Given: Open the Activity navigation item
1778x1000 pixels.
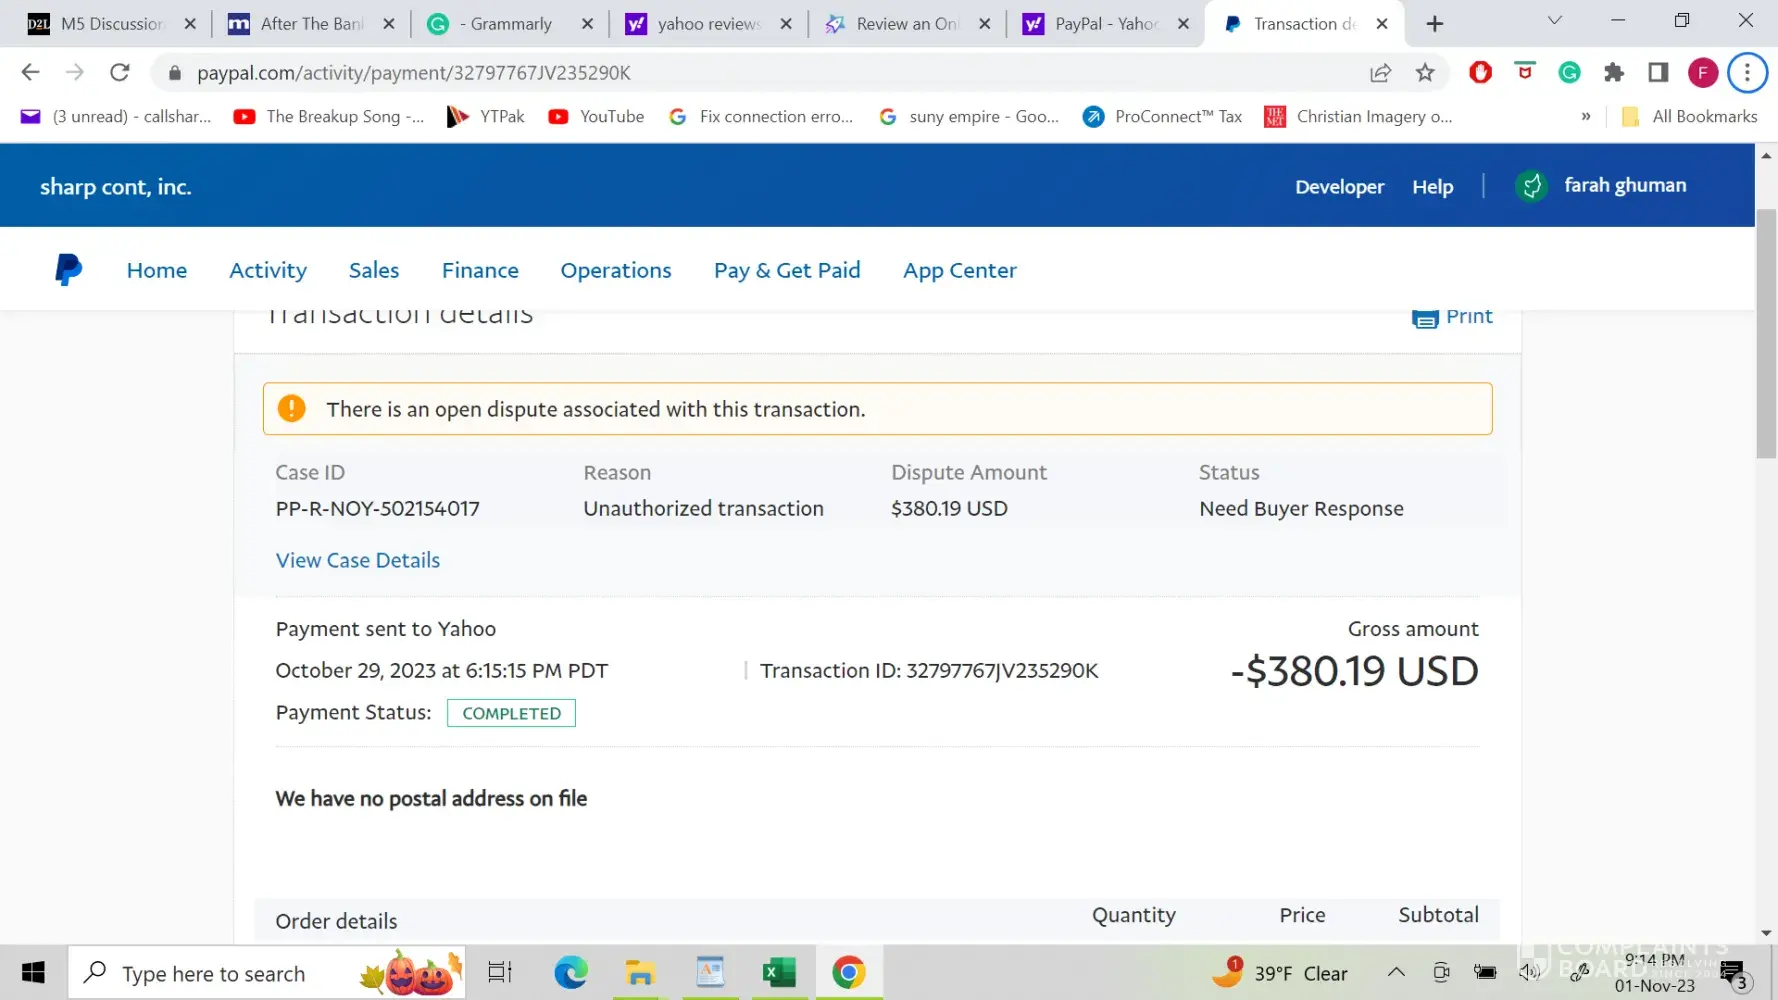Looking at the screenshot, I should tap(268, 270).
